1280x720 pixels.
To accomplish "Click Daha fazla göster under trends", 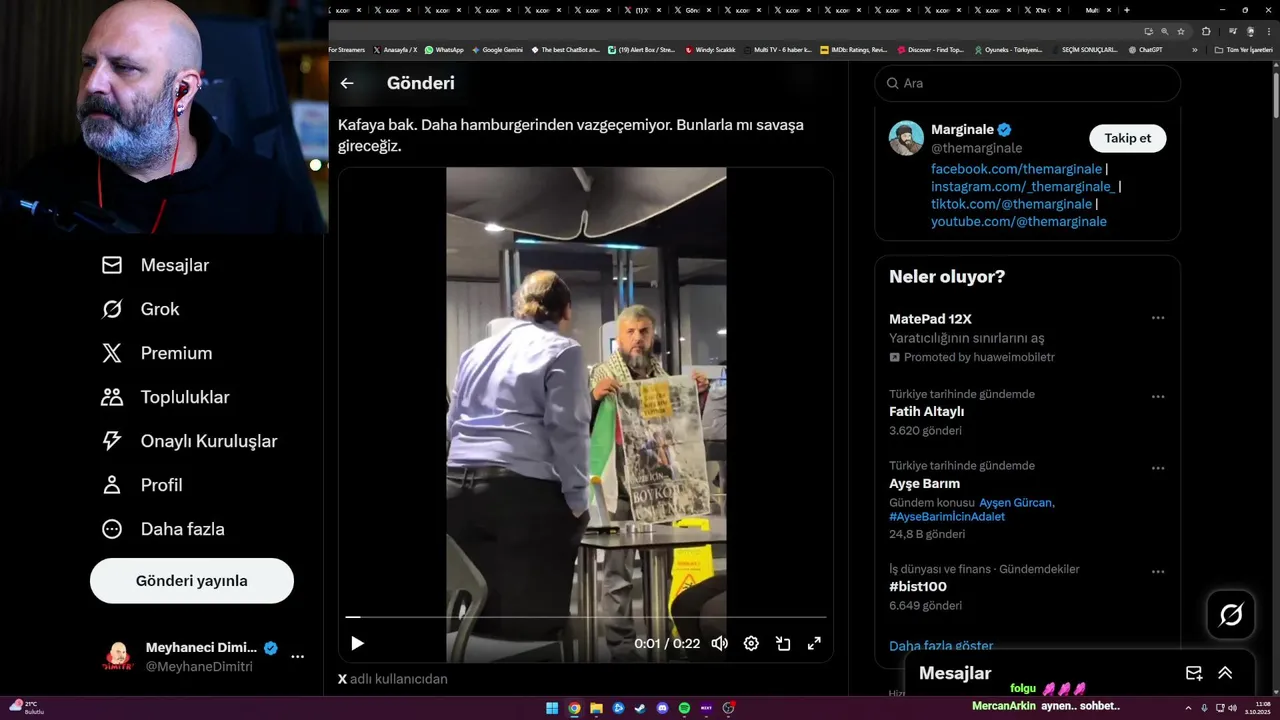I will tap(941, 646).
